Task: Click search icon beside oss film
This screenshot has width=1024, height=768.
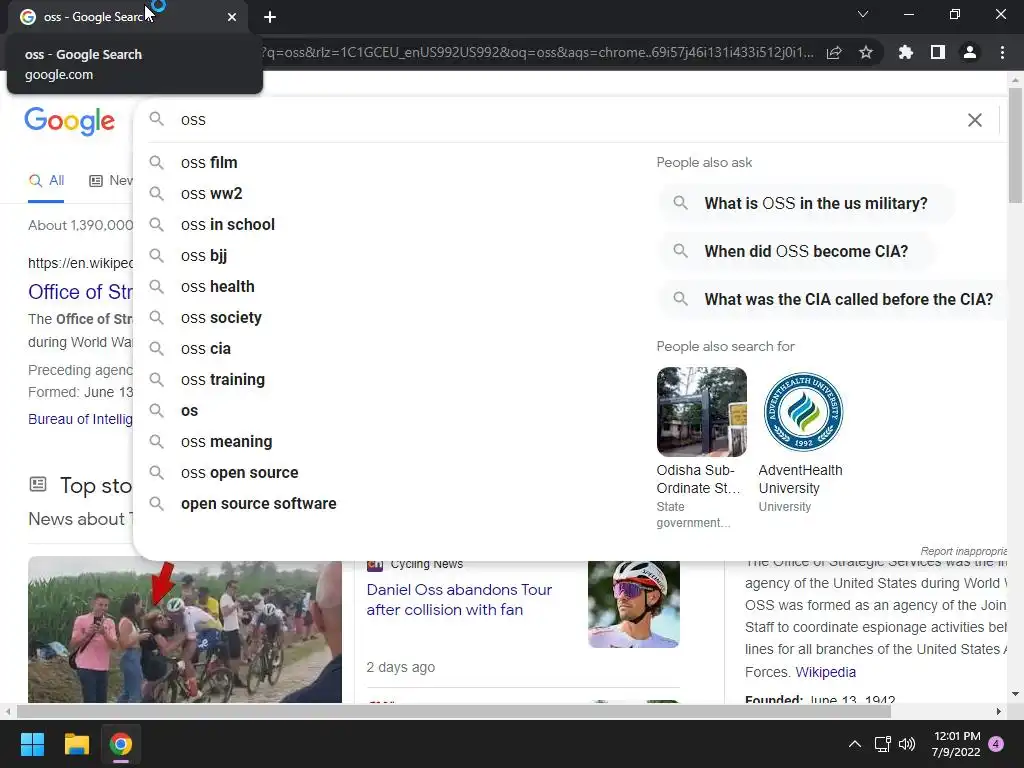Action: [x=156, y=162]
